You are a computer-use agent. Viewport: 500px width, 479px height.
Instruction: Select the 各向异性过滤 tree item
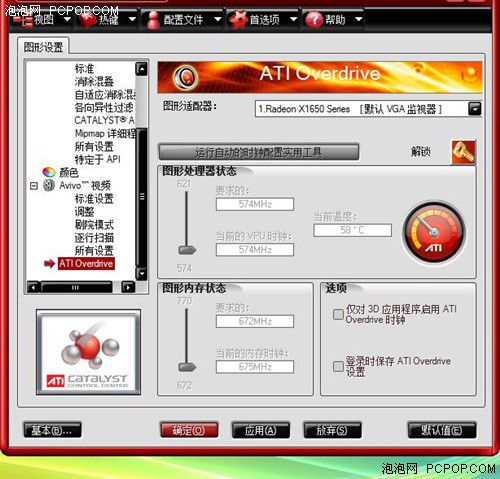[104, 107]
